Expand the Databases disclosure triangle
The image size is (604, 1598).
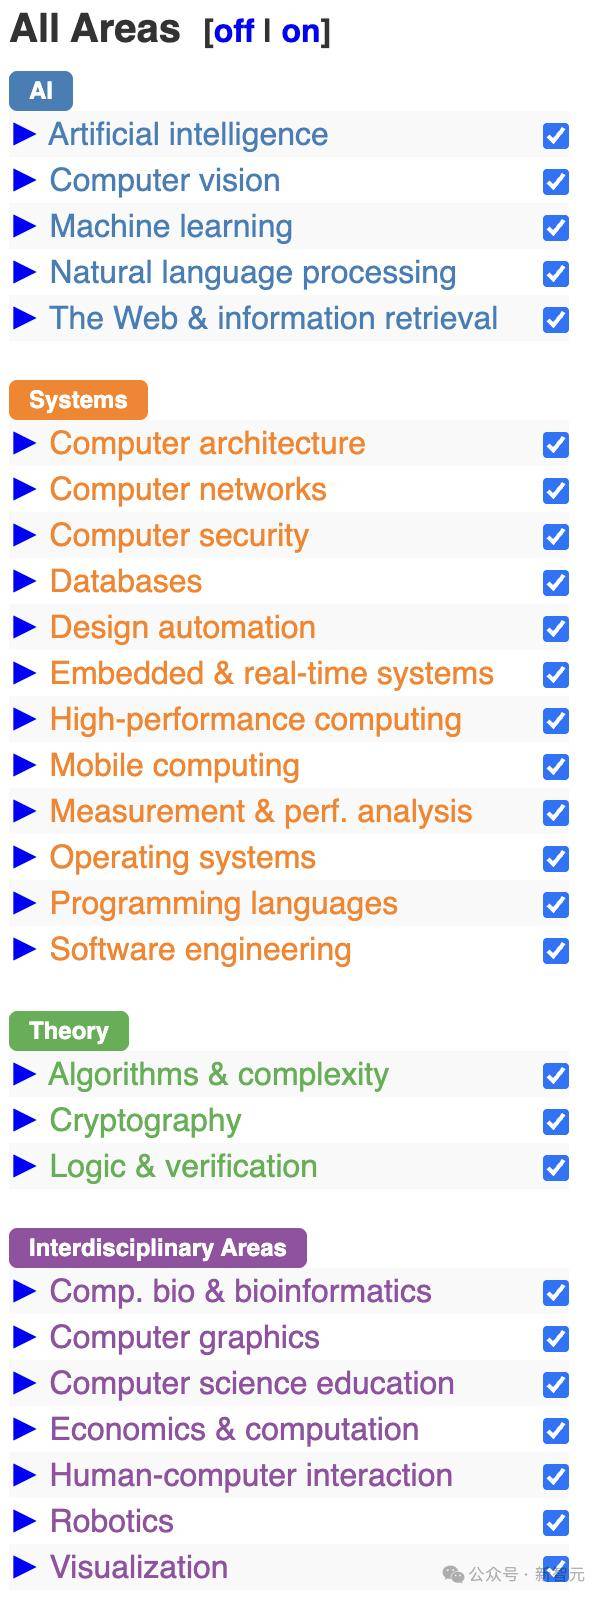pos(24,581)
